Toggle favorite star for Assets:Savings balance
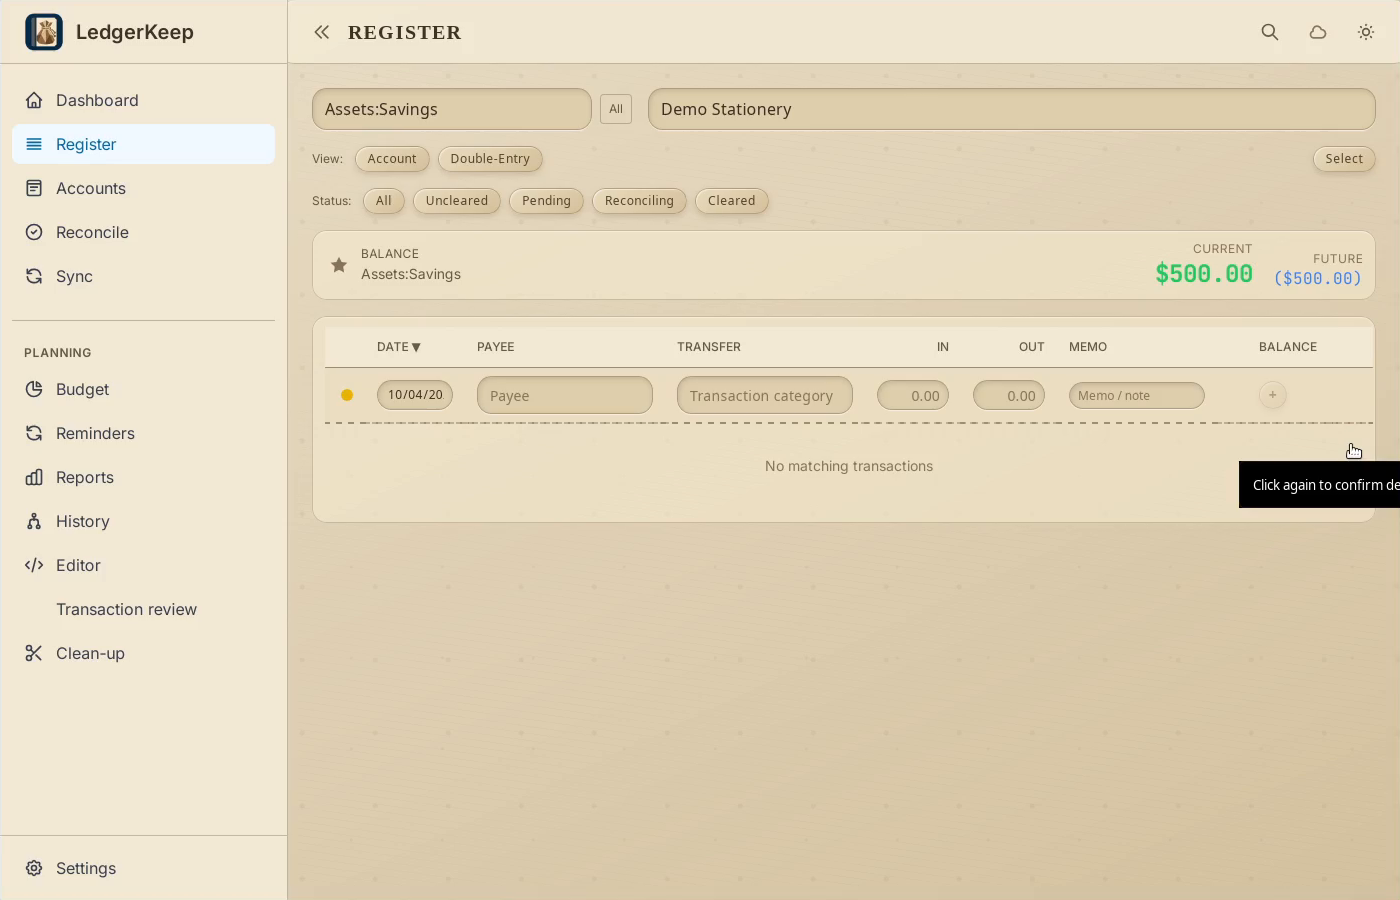The width and height of the screenshot is (1400, 900). pos(339,265)
